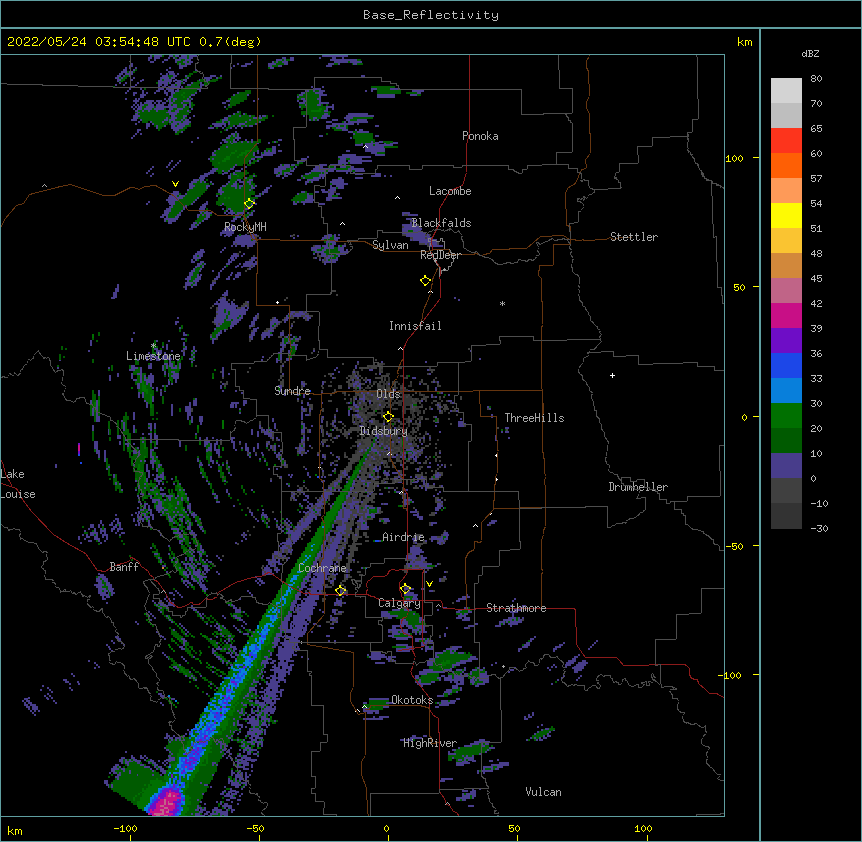
Task: Click the yellow station marker near RockyMH
Action: point(249,203)
